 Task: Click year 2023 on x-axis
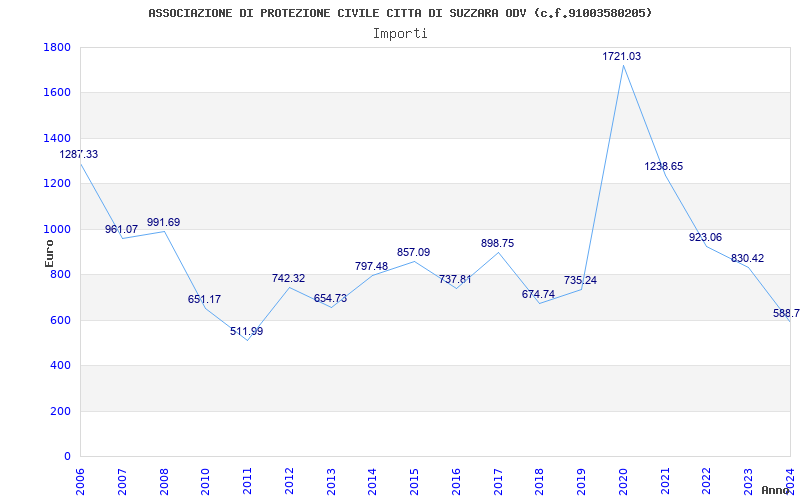[749, 483]
